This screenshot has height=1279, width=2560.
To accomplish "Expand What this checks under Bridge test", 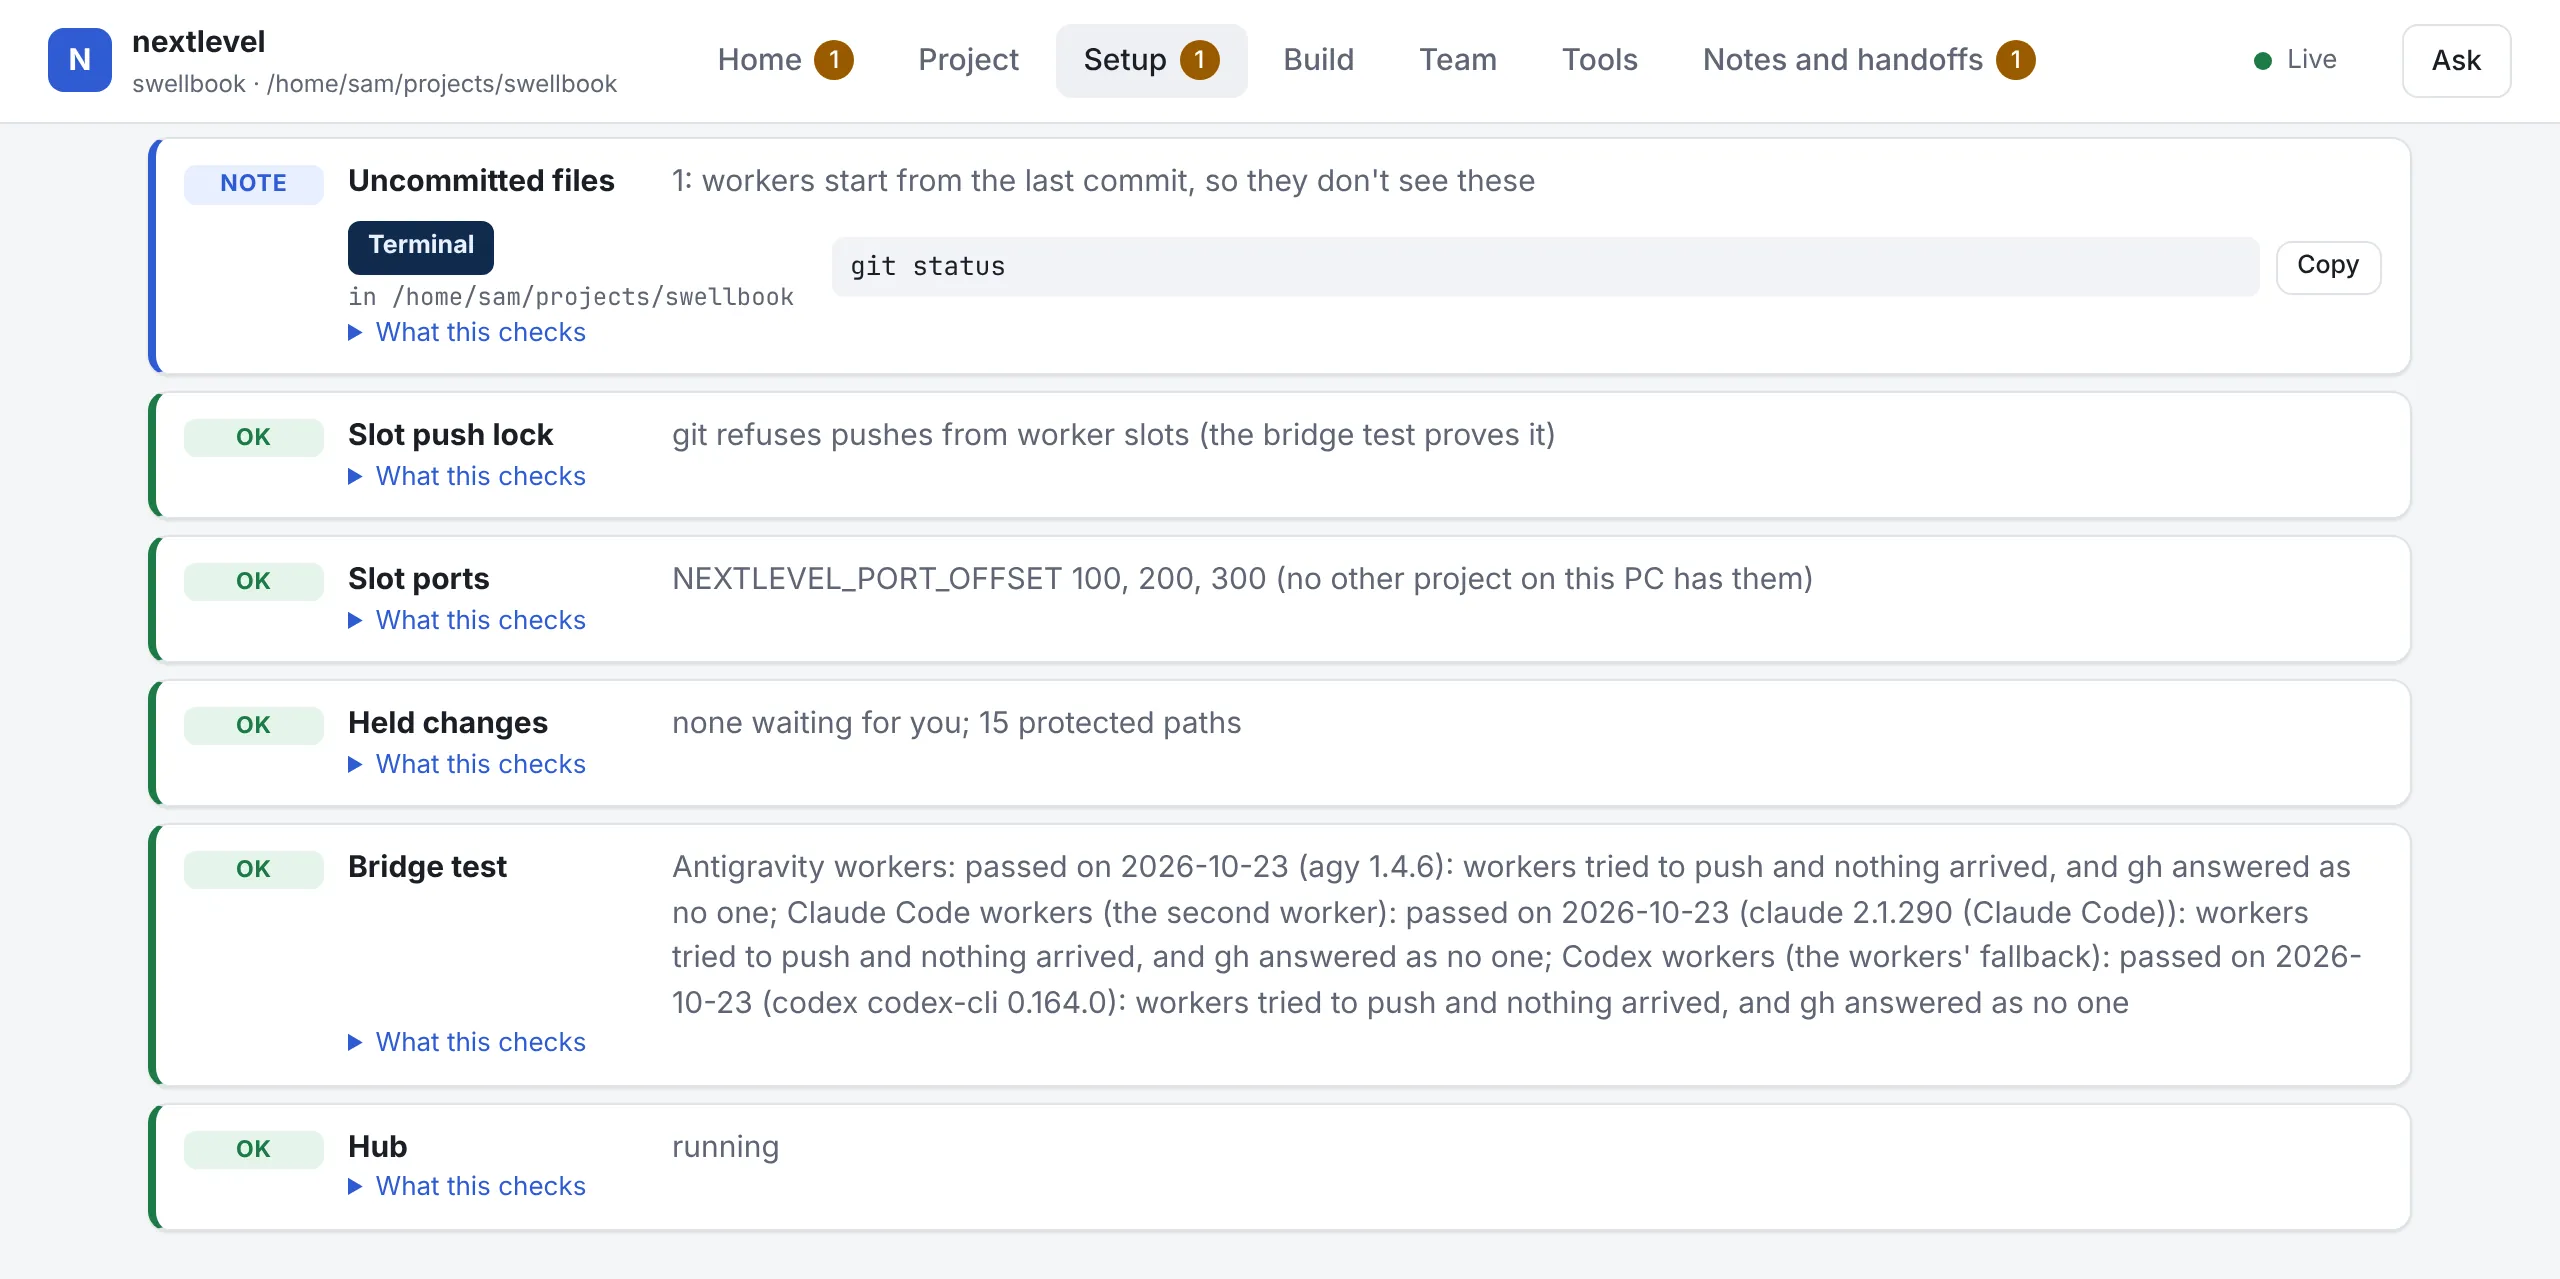I will 467,1042.
